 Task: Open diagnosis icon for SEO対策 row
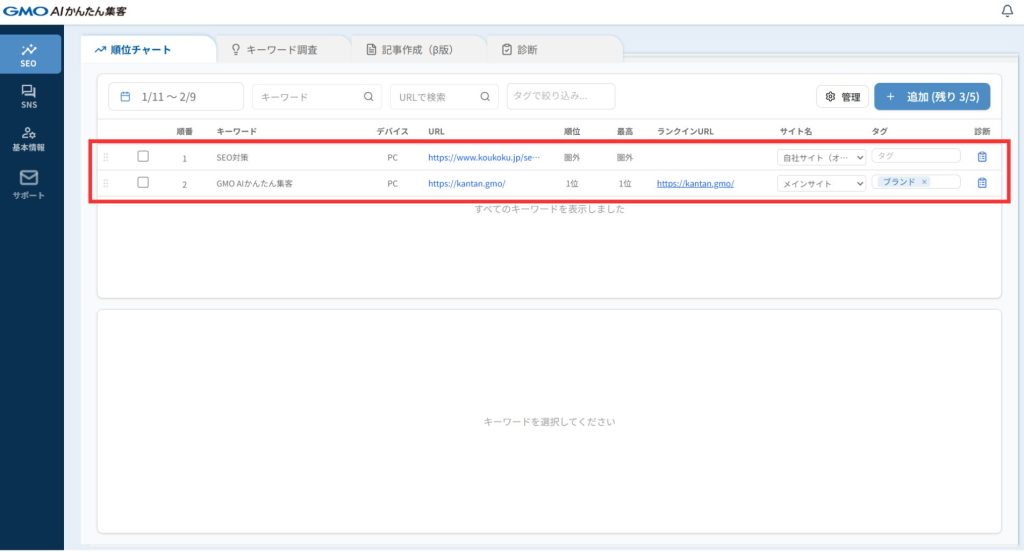[982, 157]
